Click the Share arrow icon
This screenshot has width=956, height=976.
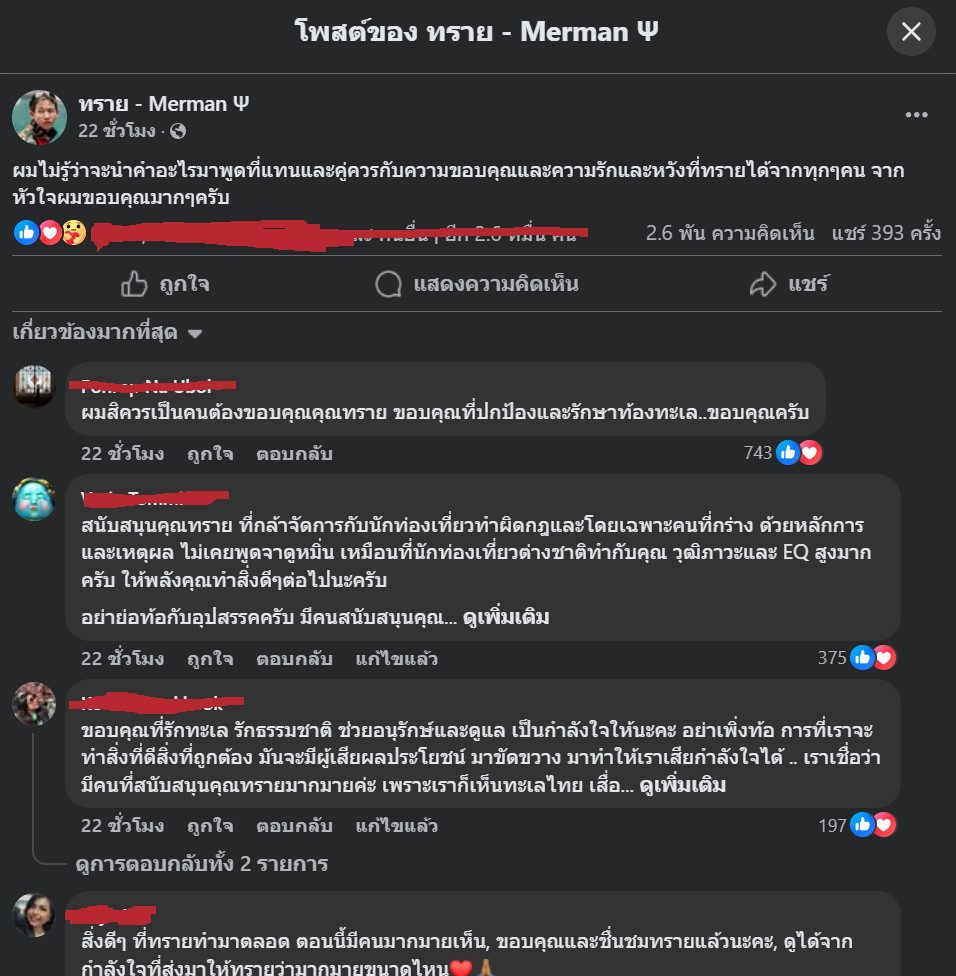coord(762,284)
